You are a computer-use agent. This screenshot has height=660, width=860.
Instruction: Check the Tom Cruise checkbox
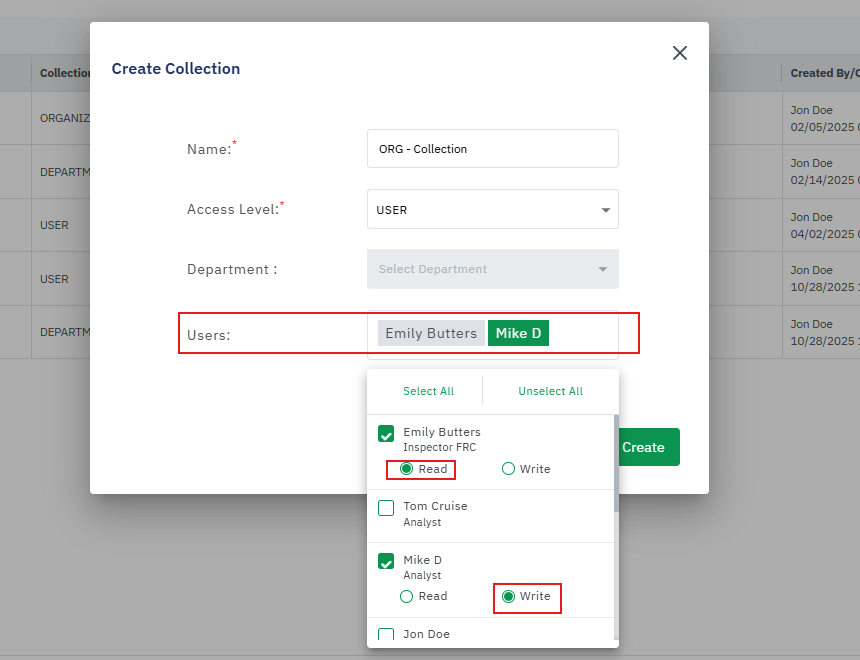pos(386,508)
